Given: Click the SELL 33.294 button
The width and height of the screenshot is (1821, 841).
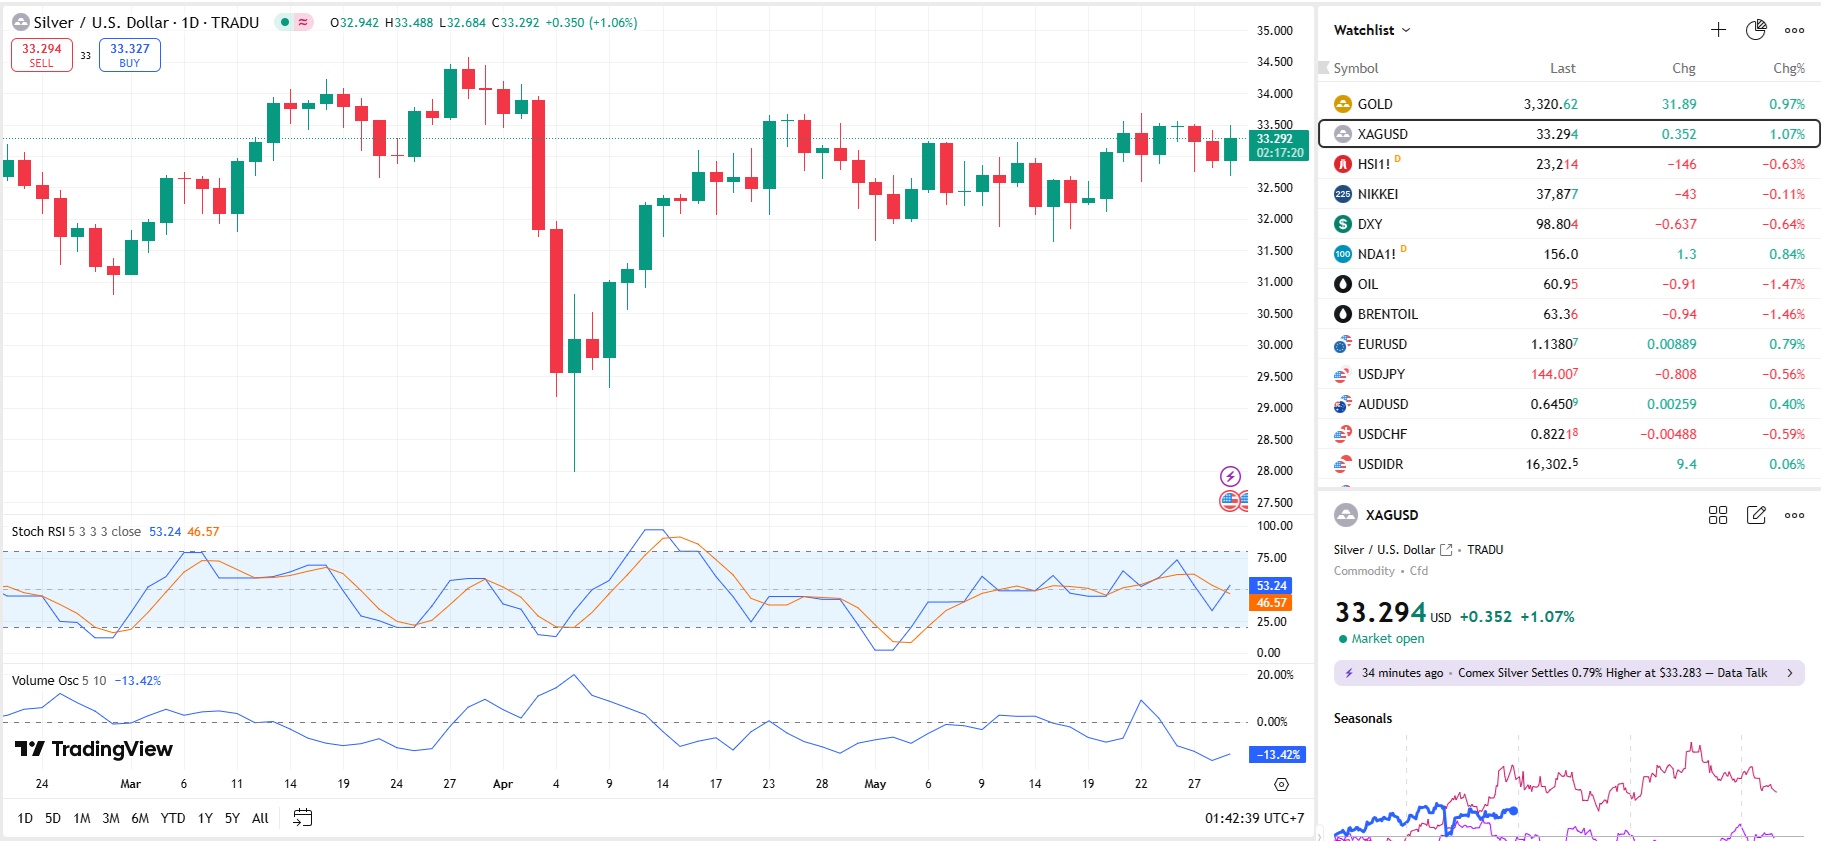Looking at the screenshot, I should point(42,55).
